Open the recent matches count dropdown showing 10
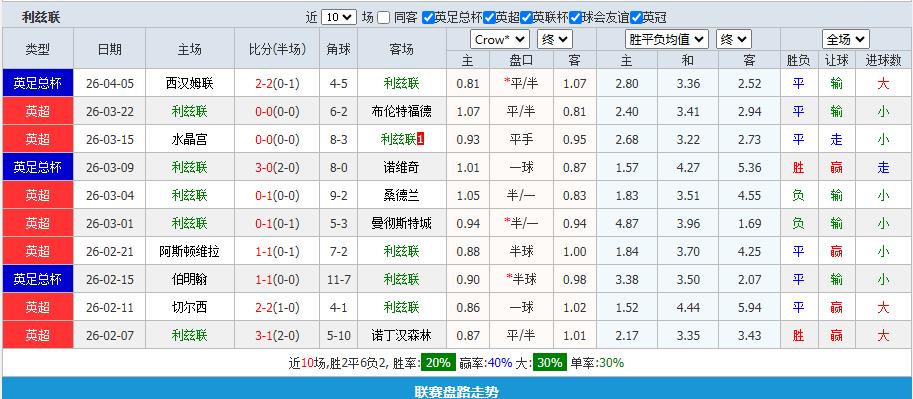This screenshot has width=913, height=399. pos(338,17)
